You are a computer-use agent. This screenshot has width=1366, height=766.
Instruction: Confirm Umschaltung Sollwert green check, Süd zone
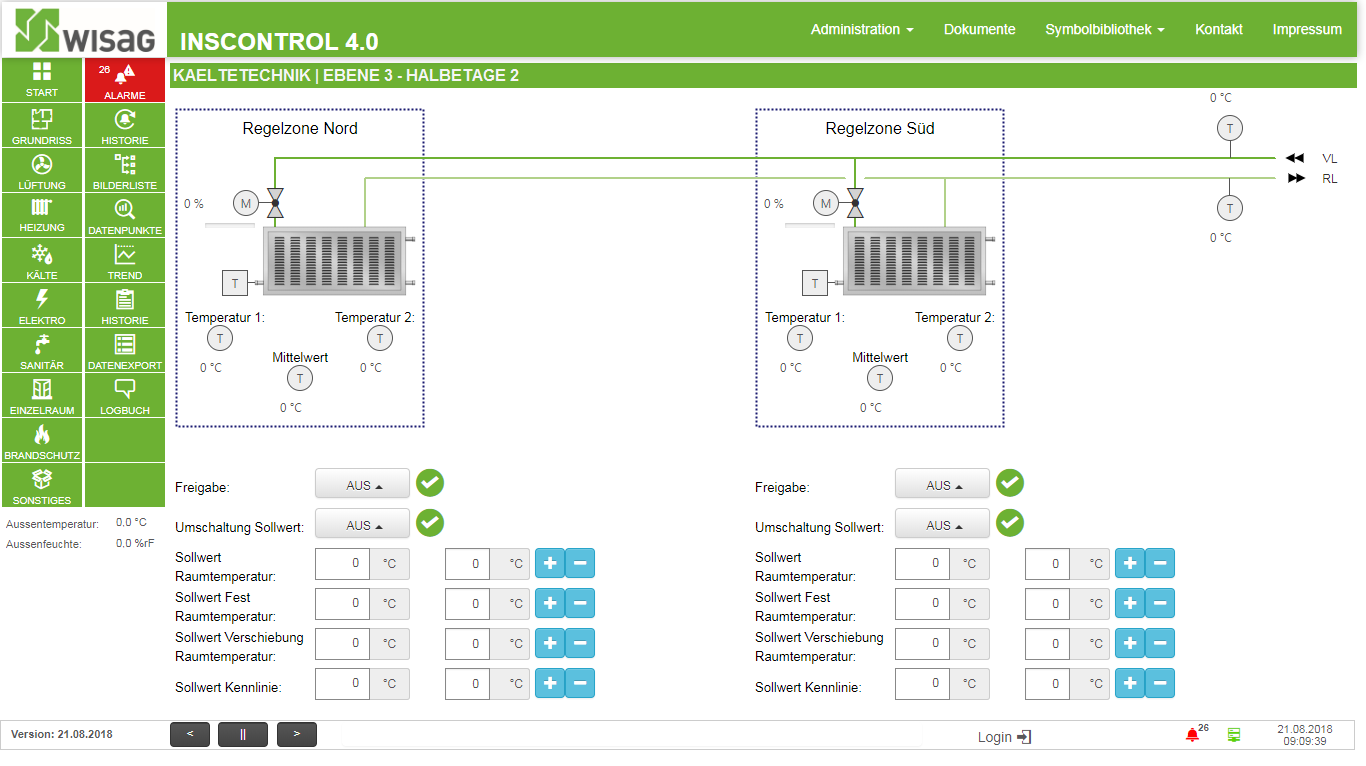click(1010, 523)
